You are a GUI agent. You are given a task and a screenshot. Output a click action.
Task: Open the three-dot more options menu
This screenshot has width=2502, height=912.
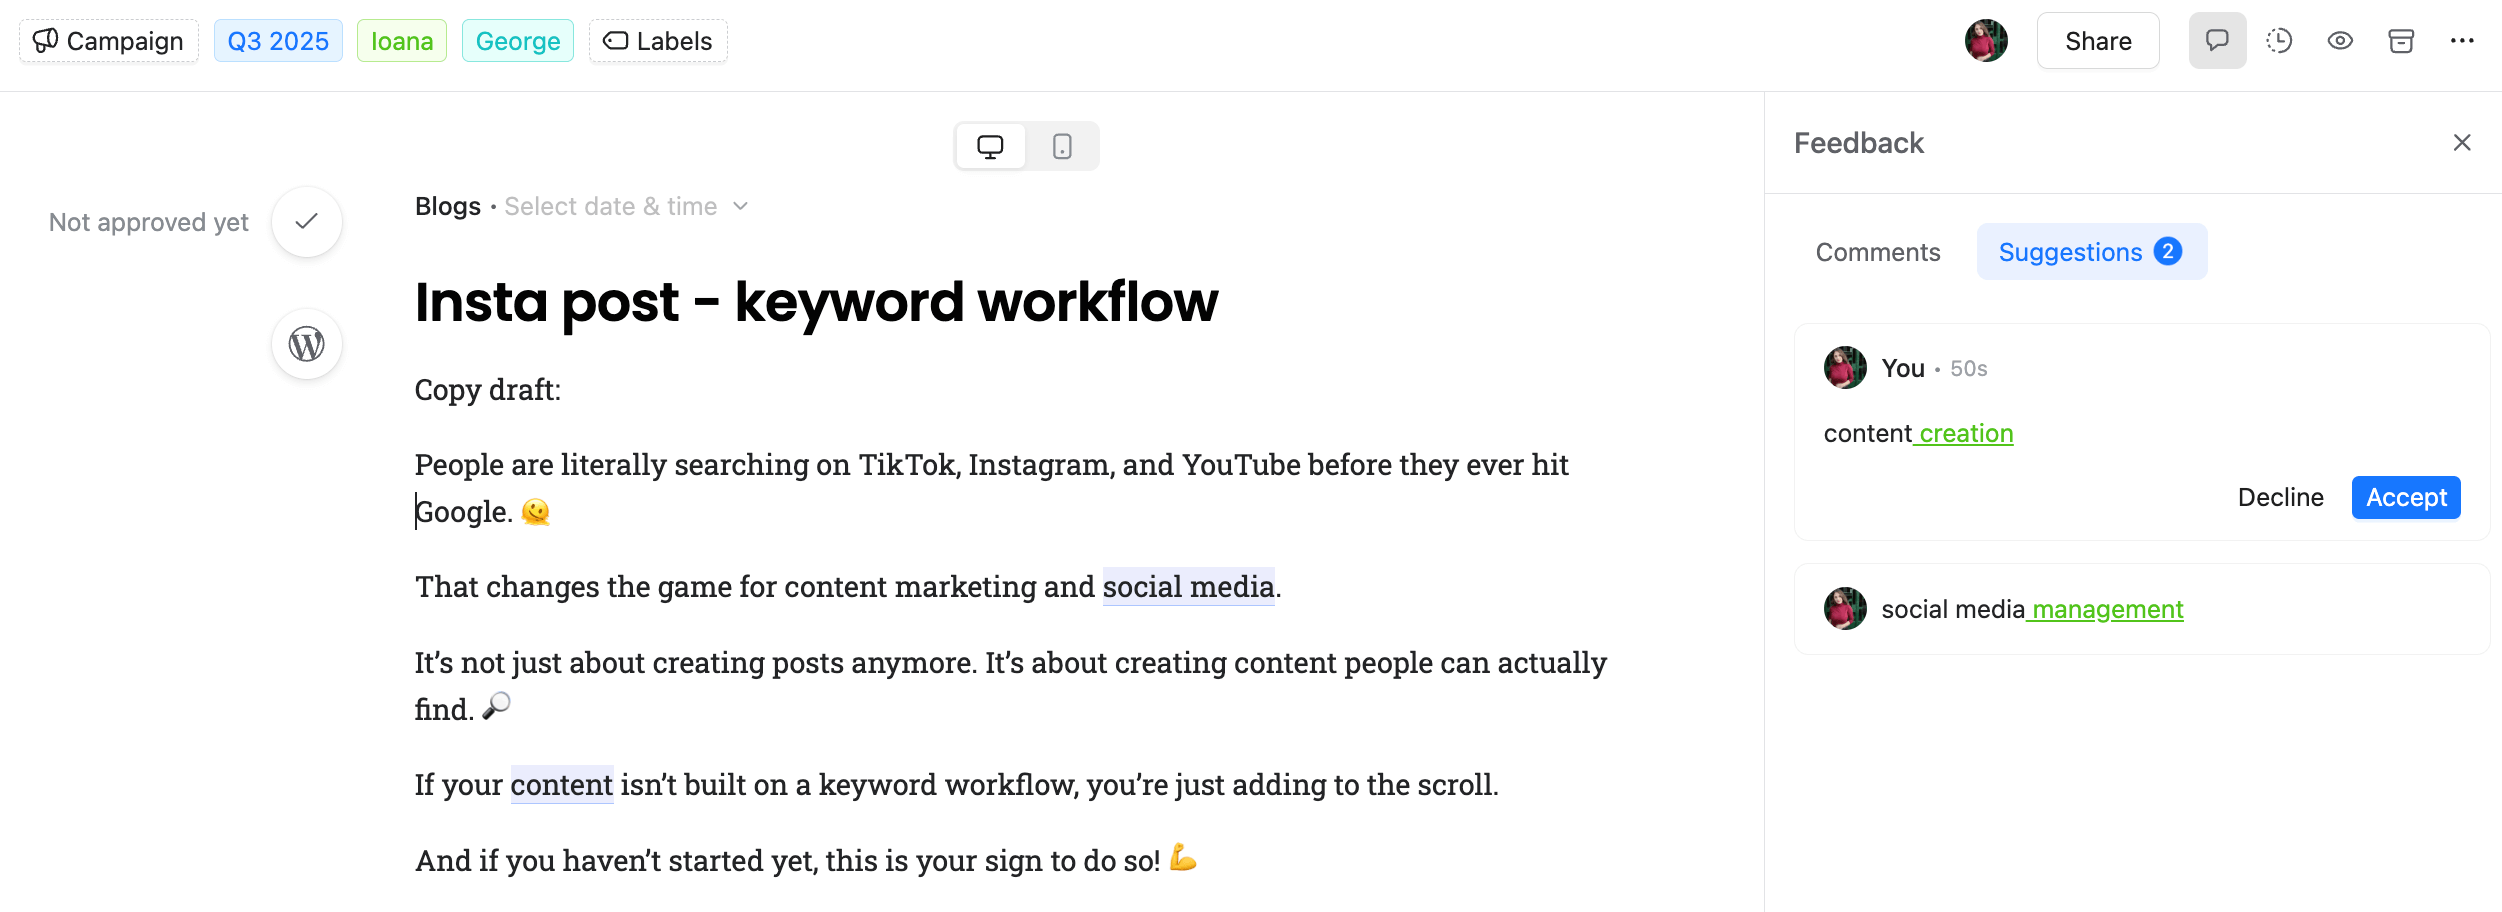click(x=2462, y=41)
